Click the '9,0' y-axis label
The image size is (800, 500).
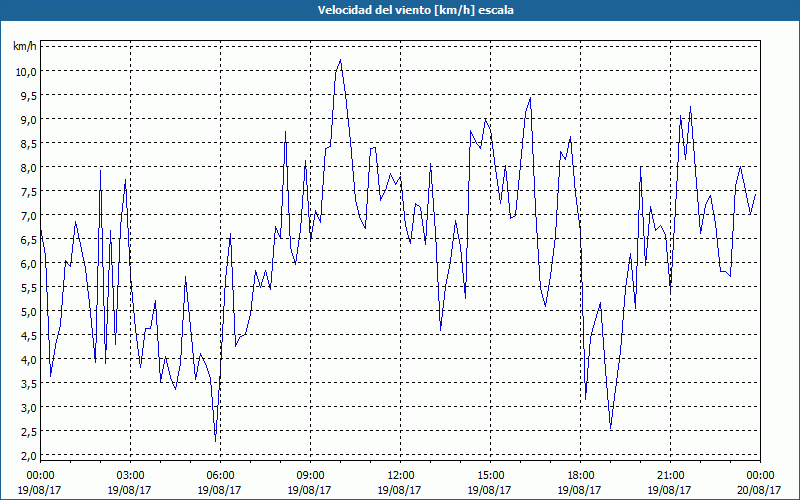pos(29,119)
